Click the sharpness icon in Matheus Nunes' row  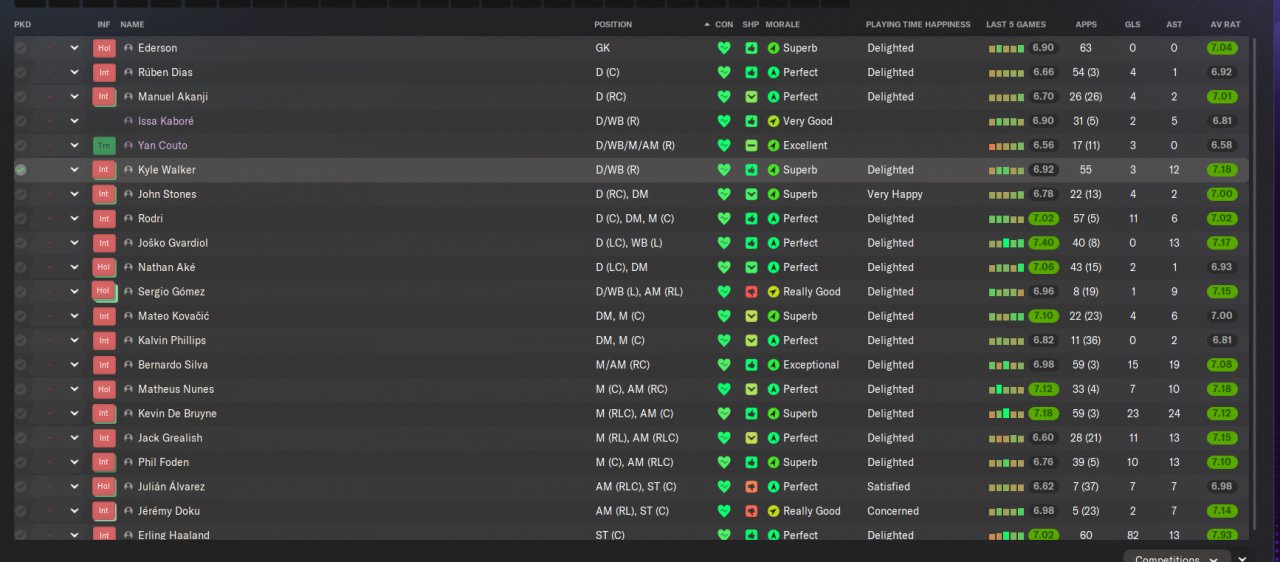[x=751, y=389]
